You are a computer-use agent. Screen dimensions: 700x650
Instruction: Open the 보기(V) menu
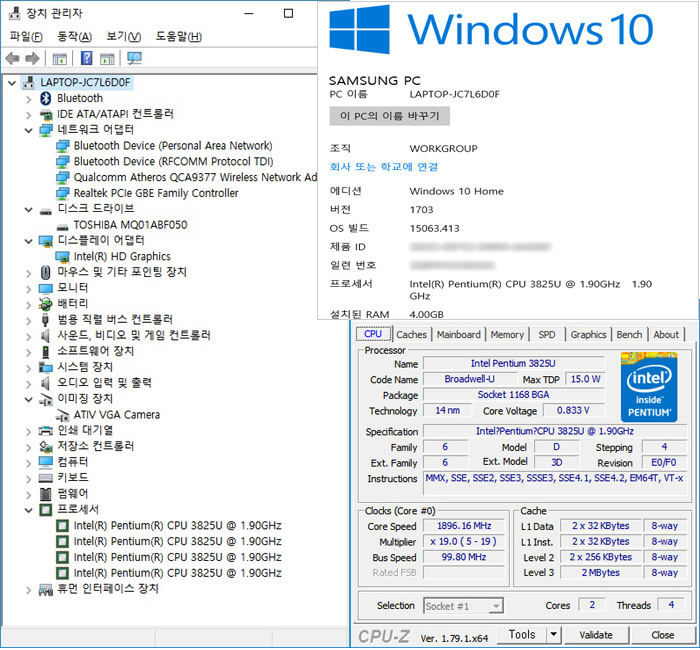click(124, 37)
